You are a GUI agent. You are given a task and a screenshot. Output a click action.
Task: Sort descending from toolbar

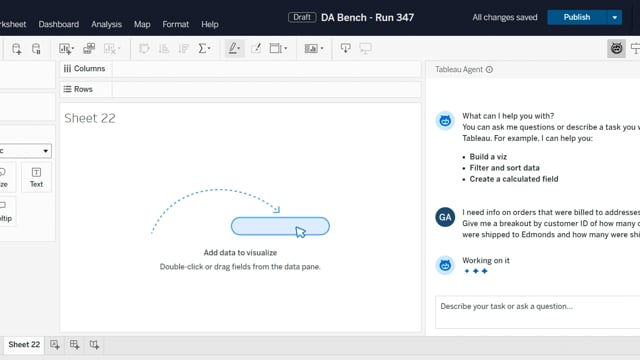[183, 49]
